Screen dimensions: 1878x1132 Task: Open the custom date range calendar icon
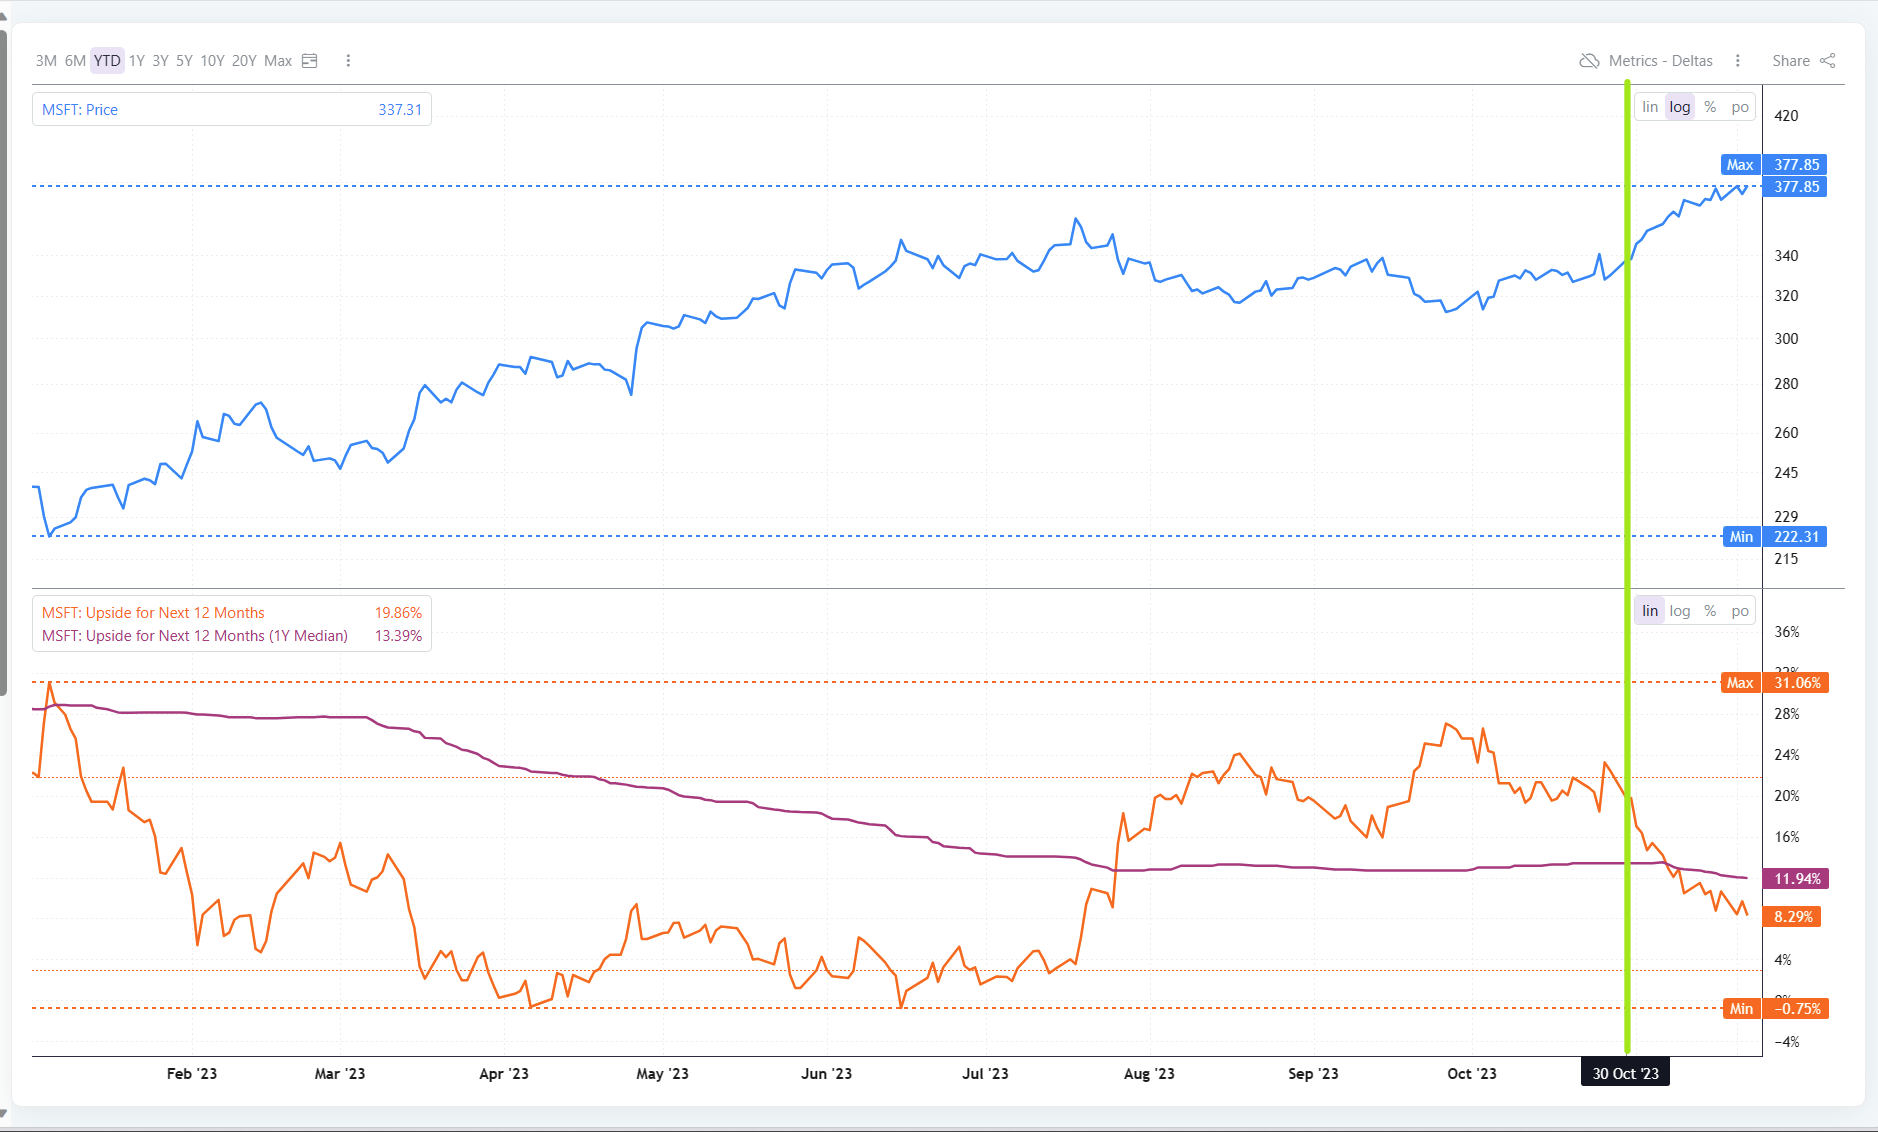[x=310, y=61]
